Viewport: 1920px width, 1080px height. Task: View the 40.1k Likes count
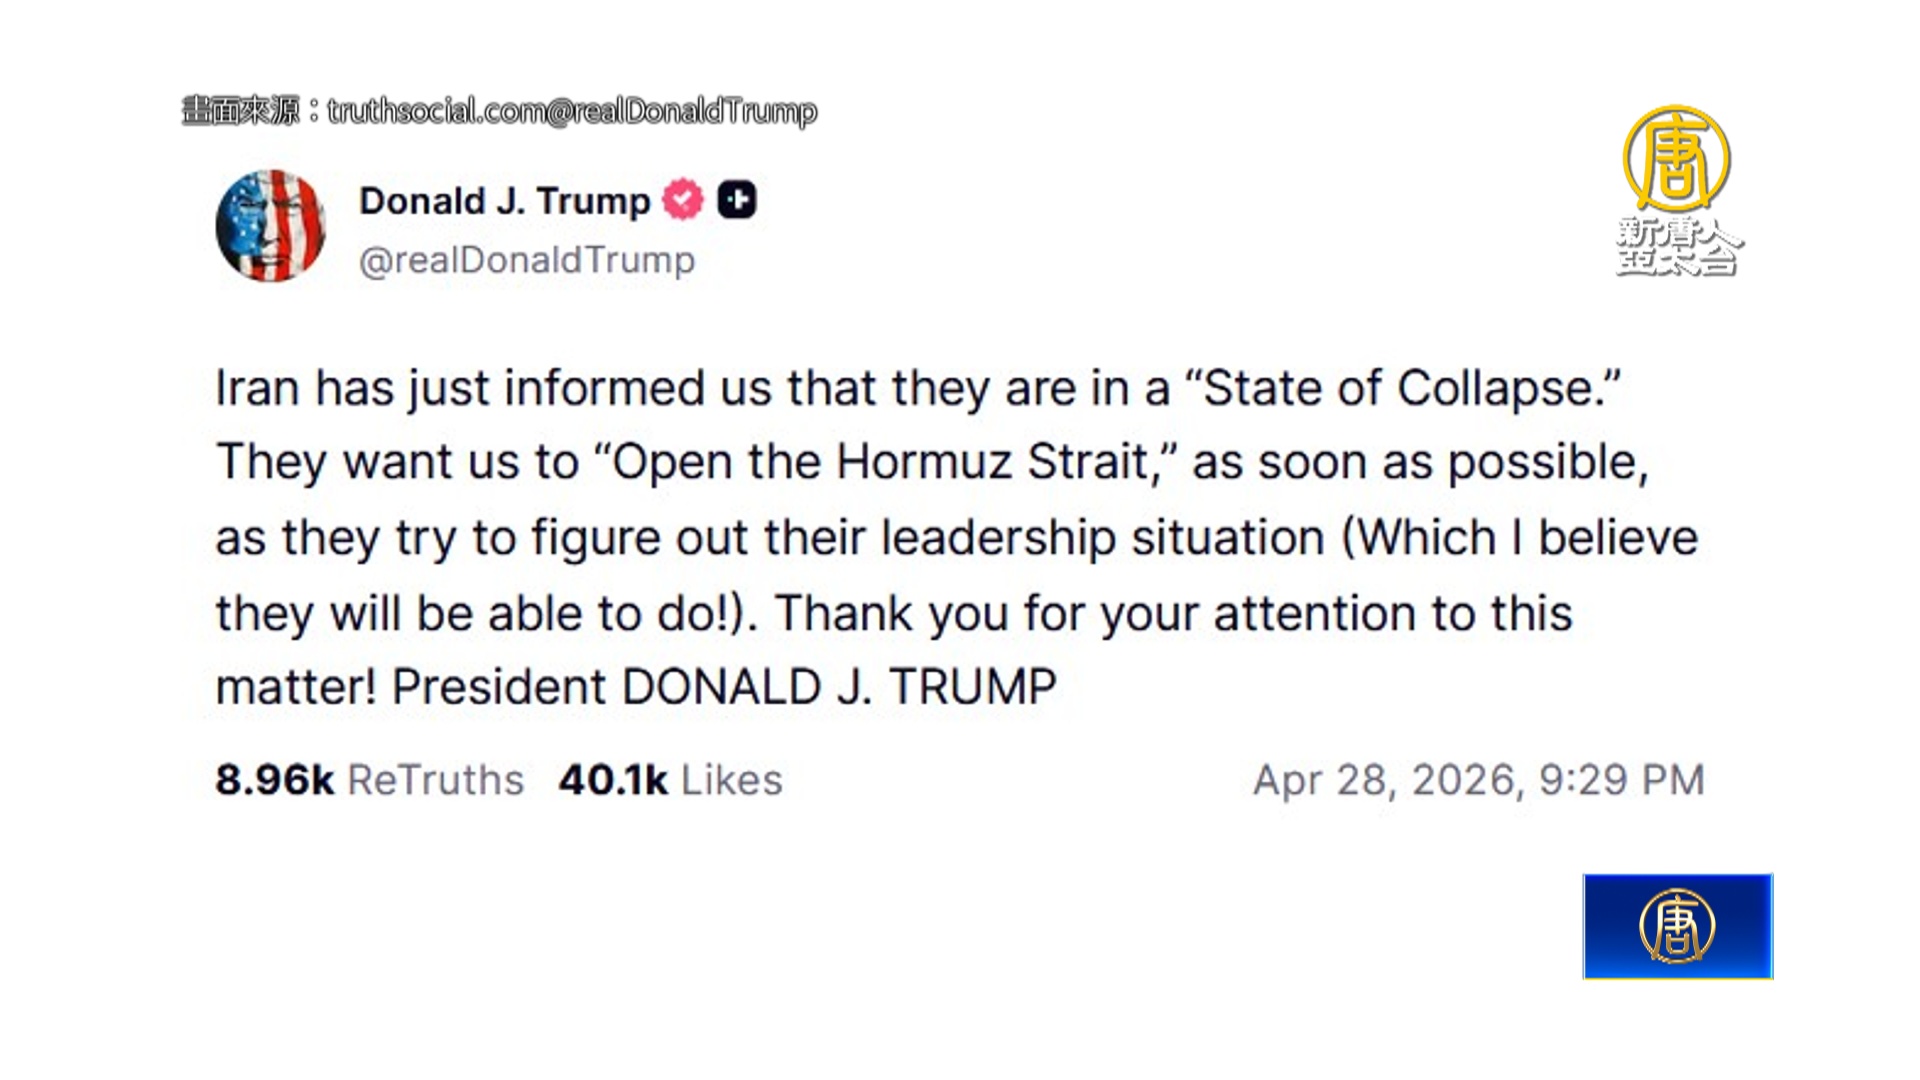(612, 780)
